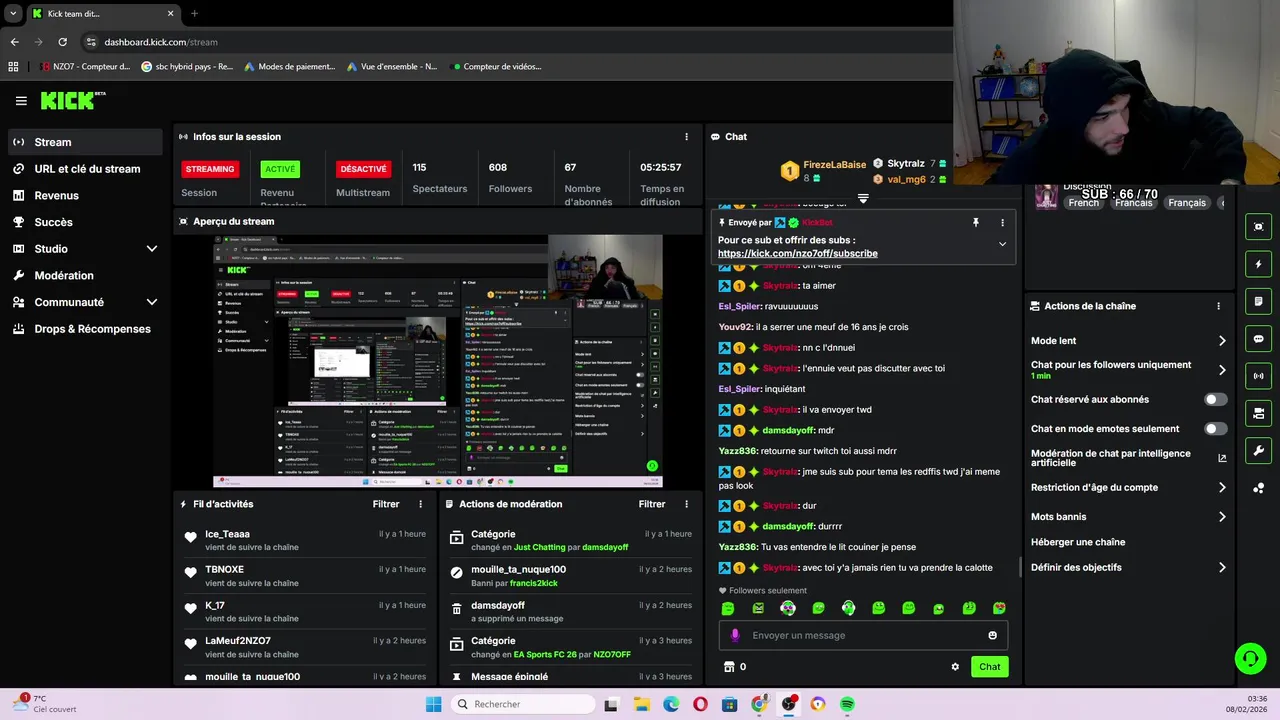Click the wrench icon in right rail

coord(1258,451)
